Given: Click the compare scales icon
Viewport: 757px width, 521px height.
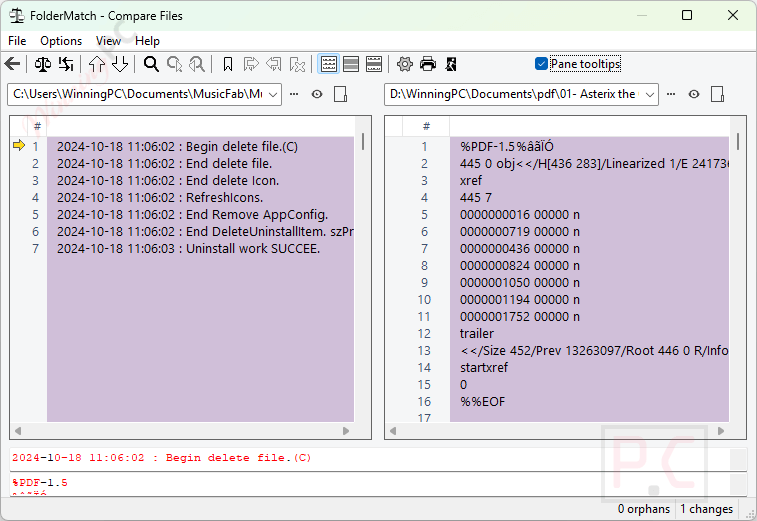Looking at the screenshot, I should [42, 64].
